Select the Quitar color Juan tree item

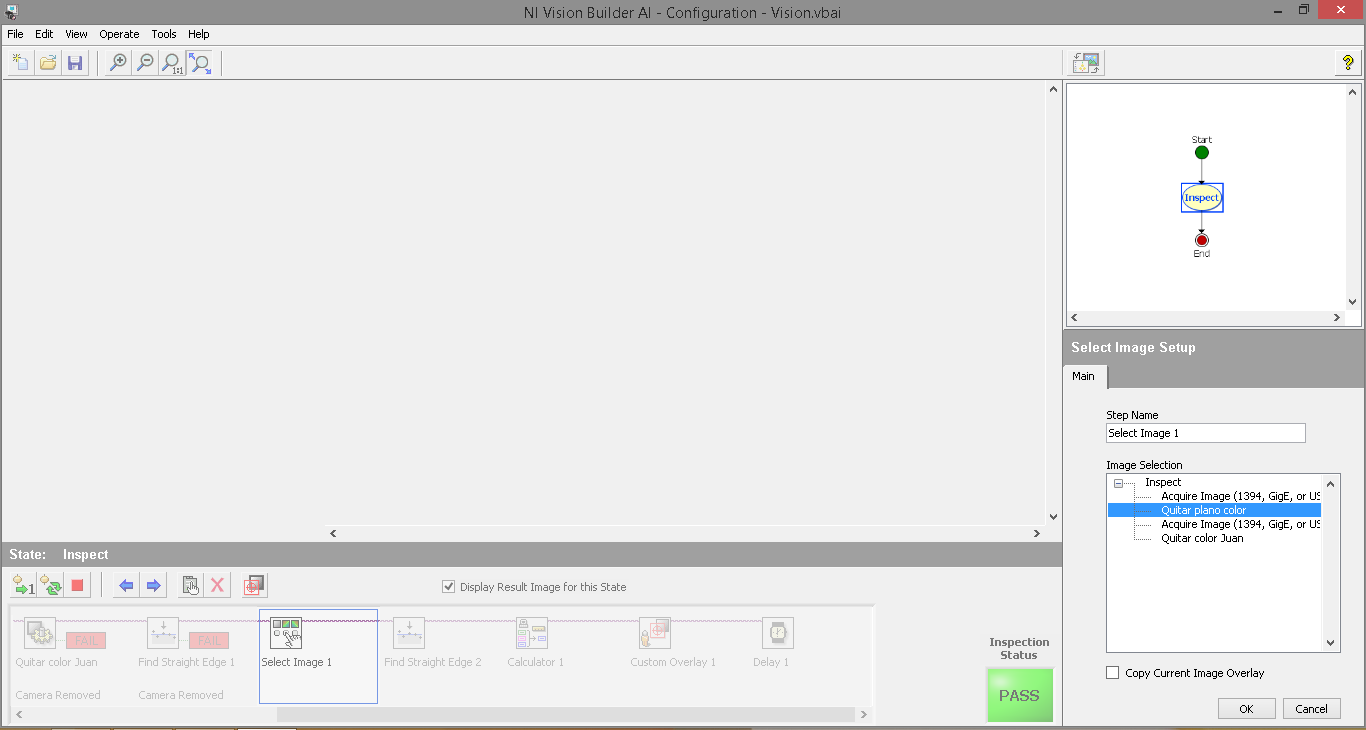(x=1202, y=538)
